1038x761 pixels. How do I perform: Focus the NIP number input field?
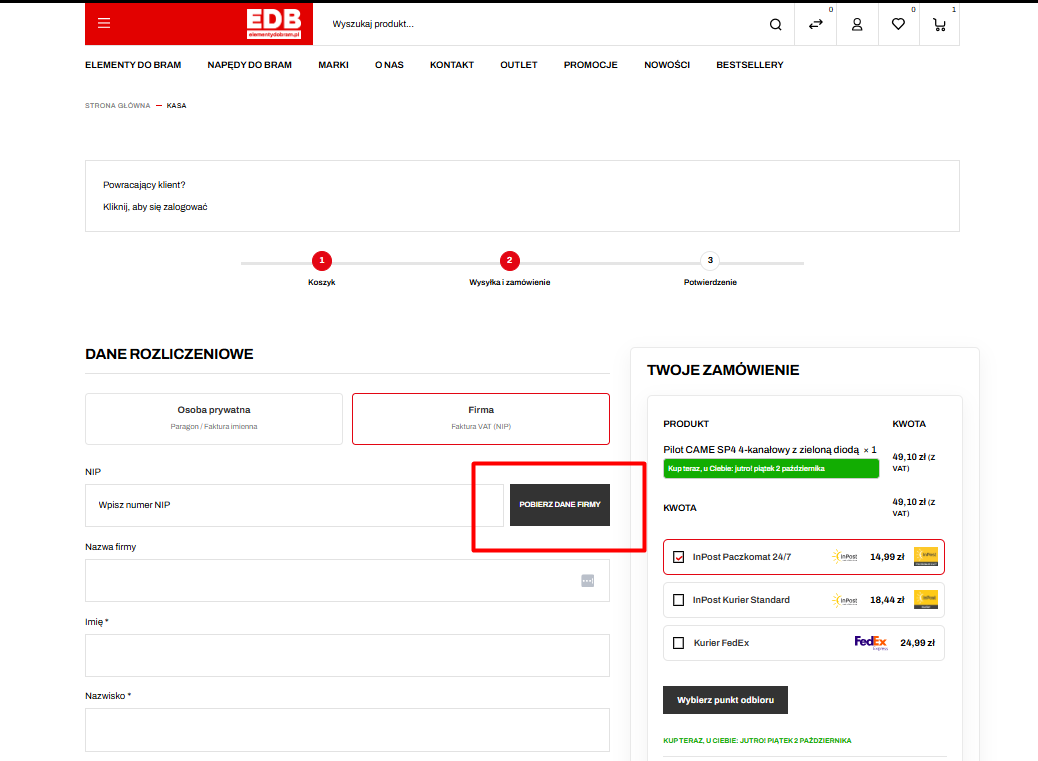pyautogui.click(x=294, y=506)
